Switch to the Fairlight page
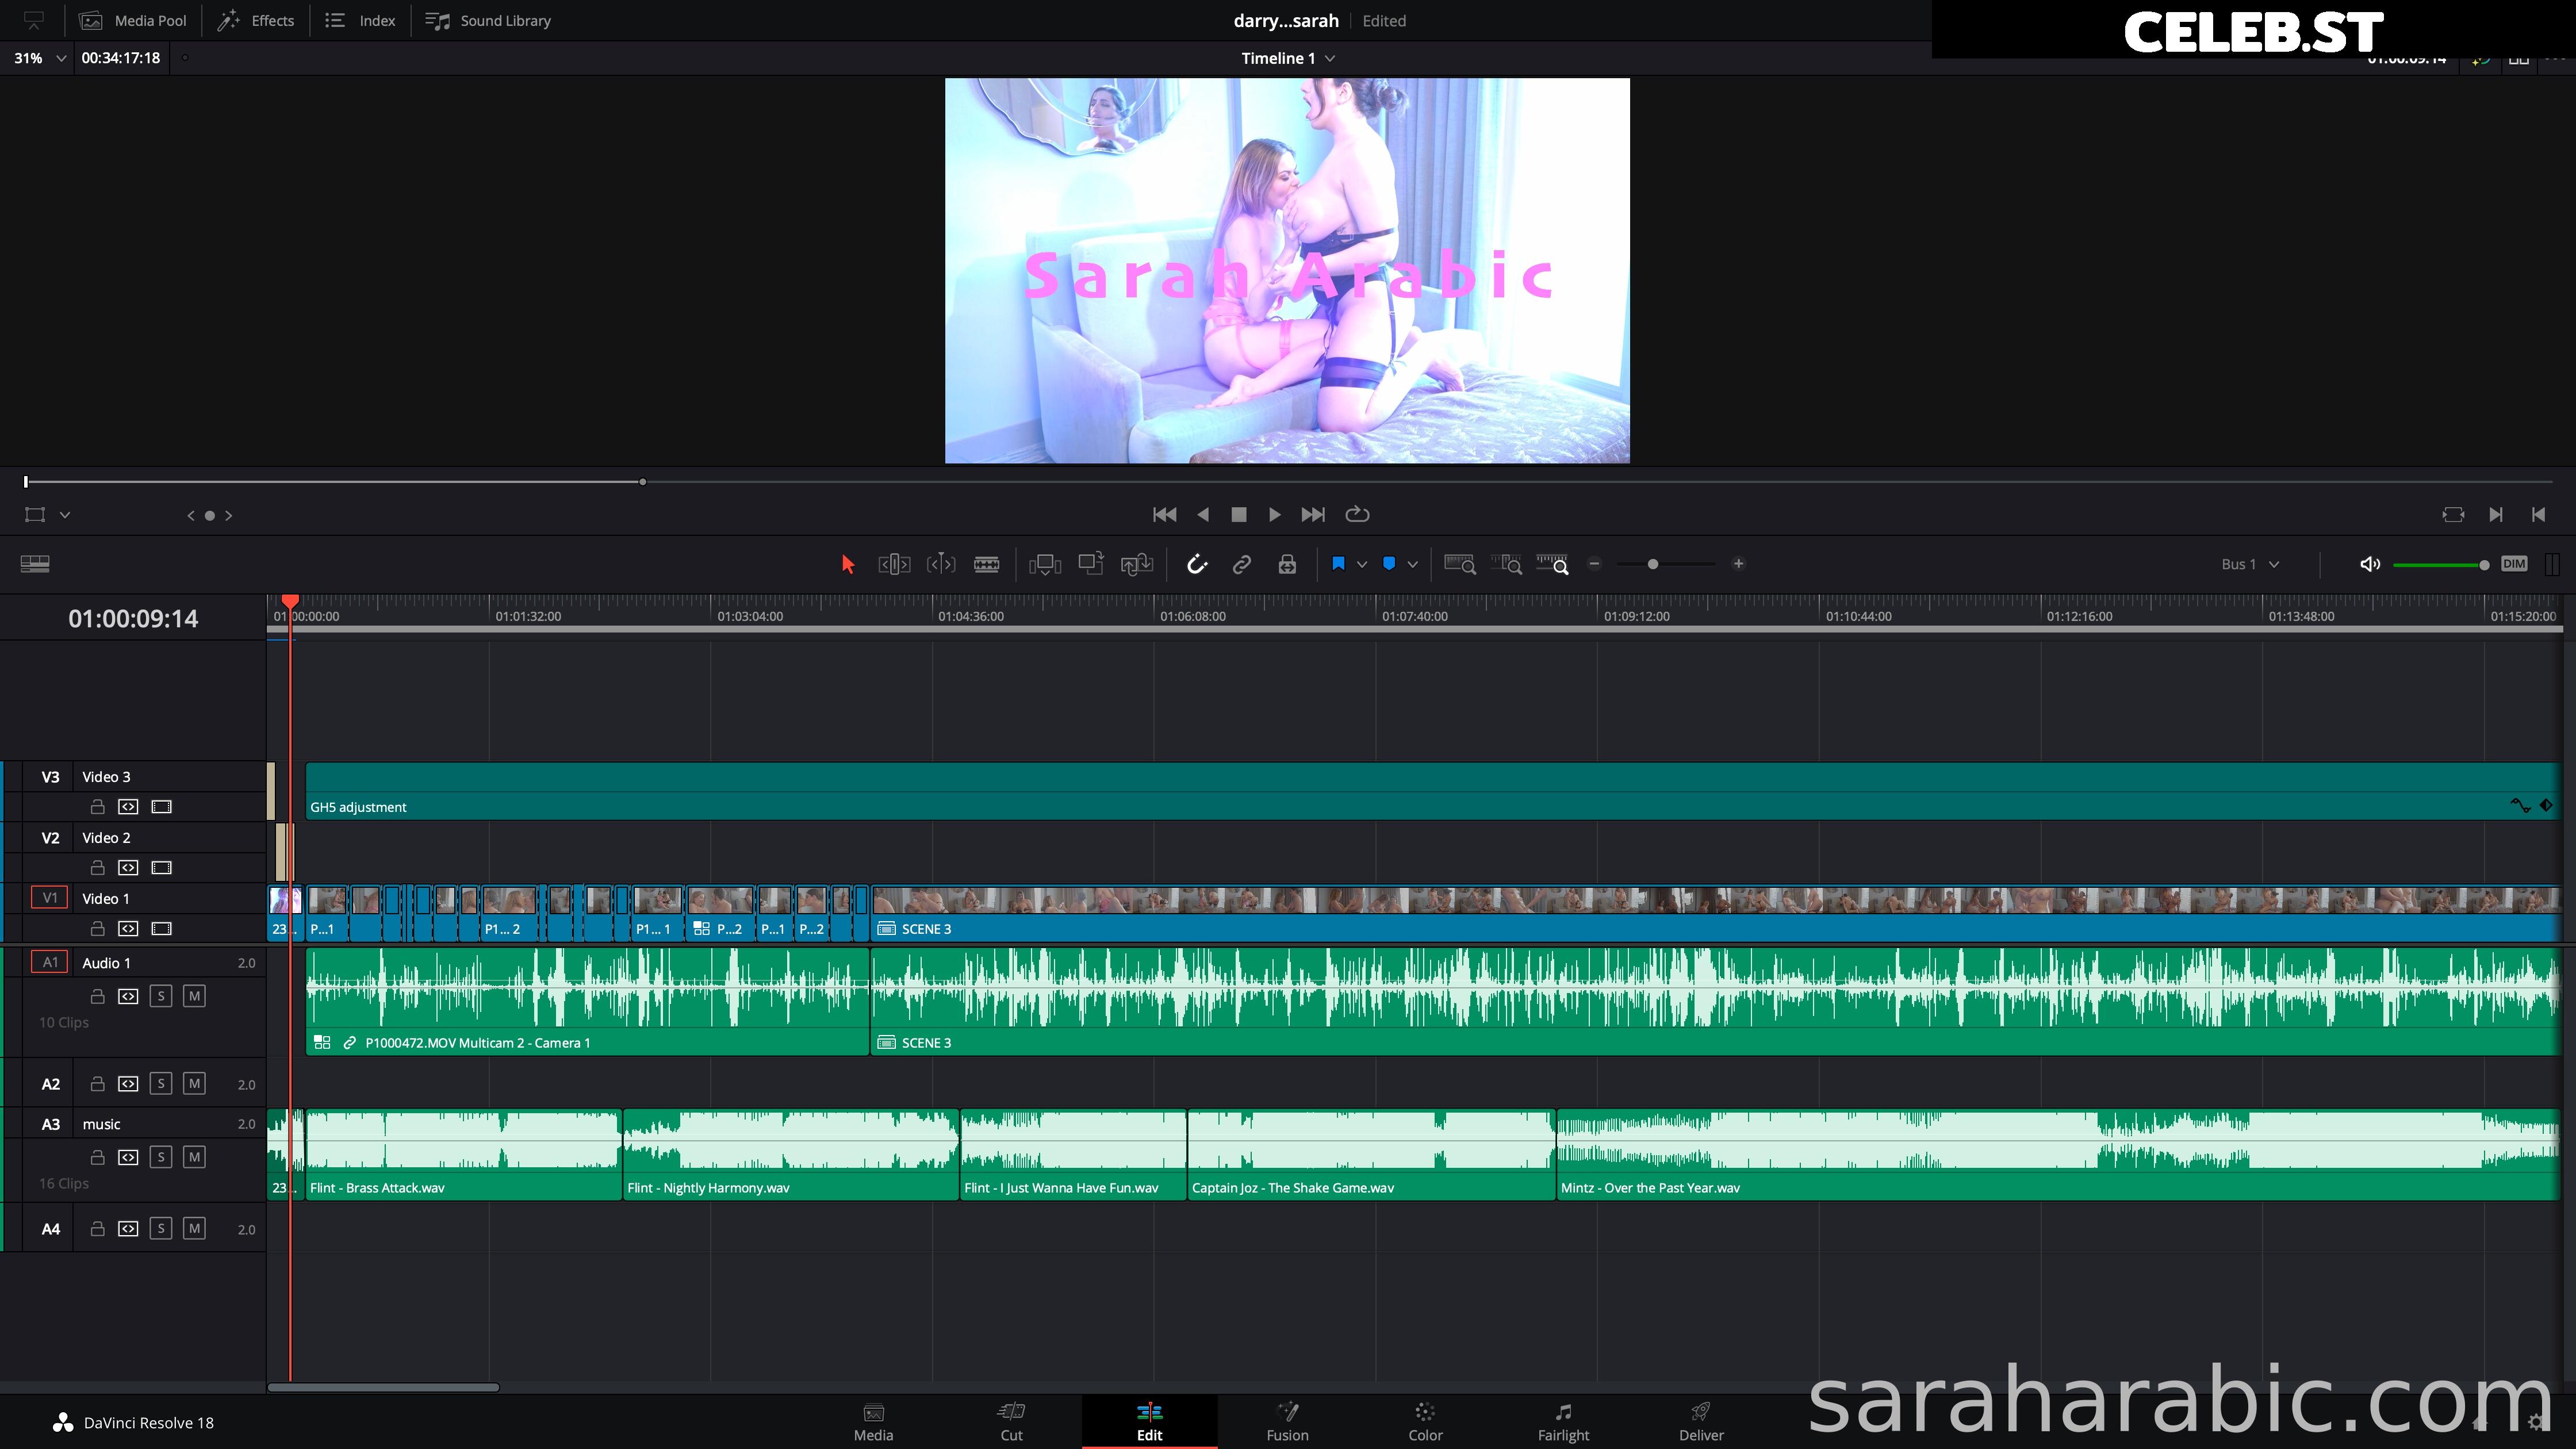 (1563, 1422)
